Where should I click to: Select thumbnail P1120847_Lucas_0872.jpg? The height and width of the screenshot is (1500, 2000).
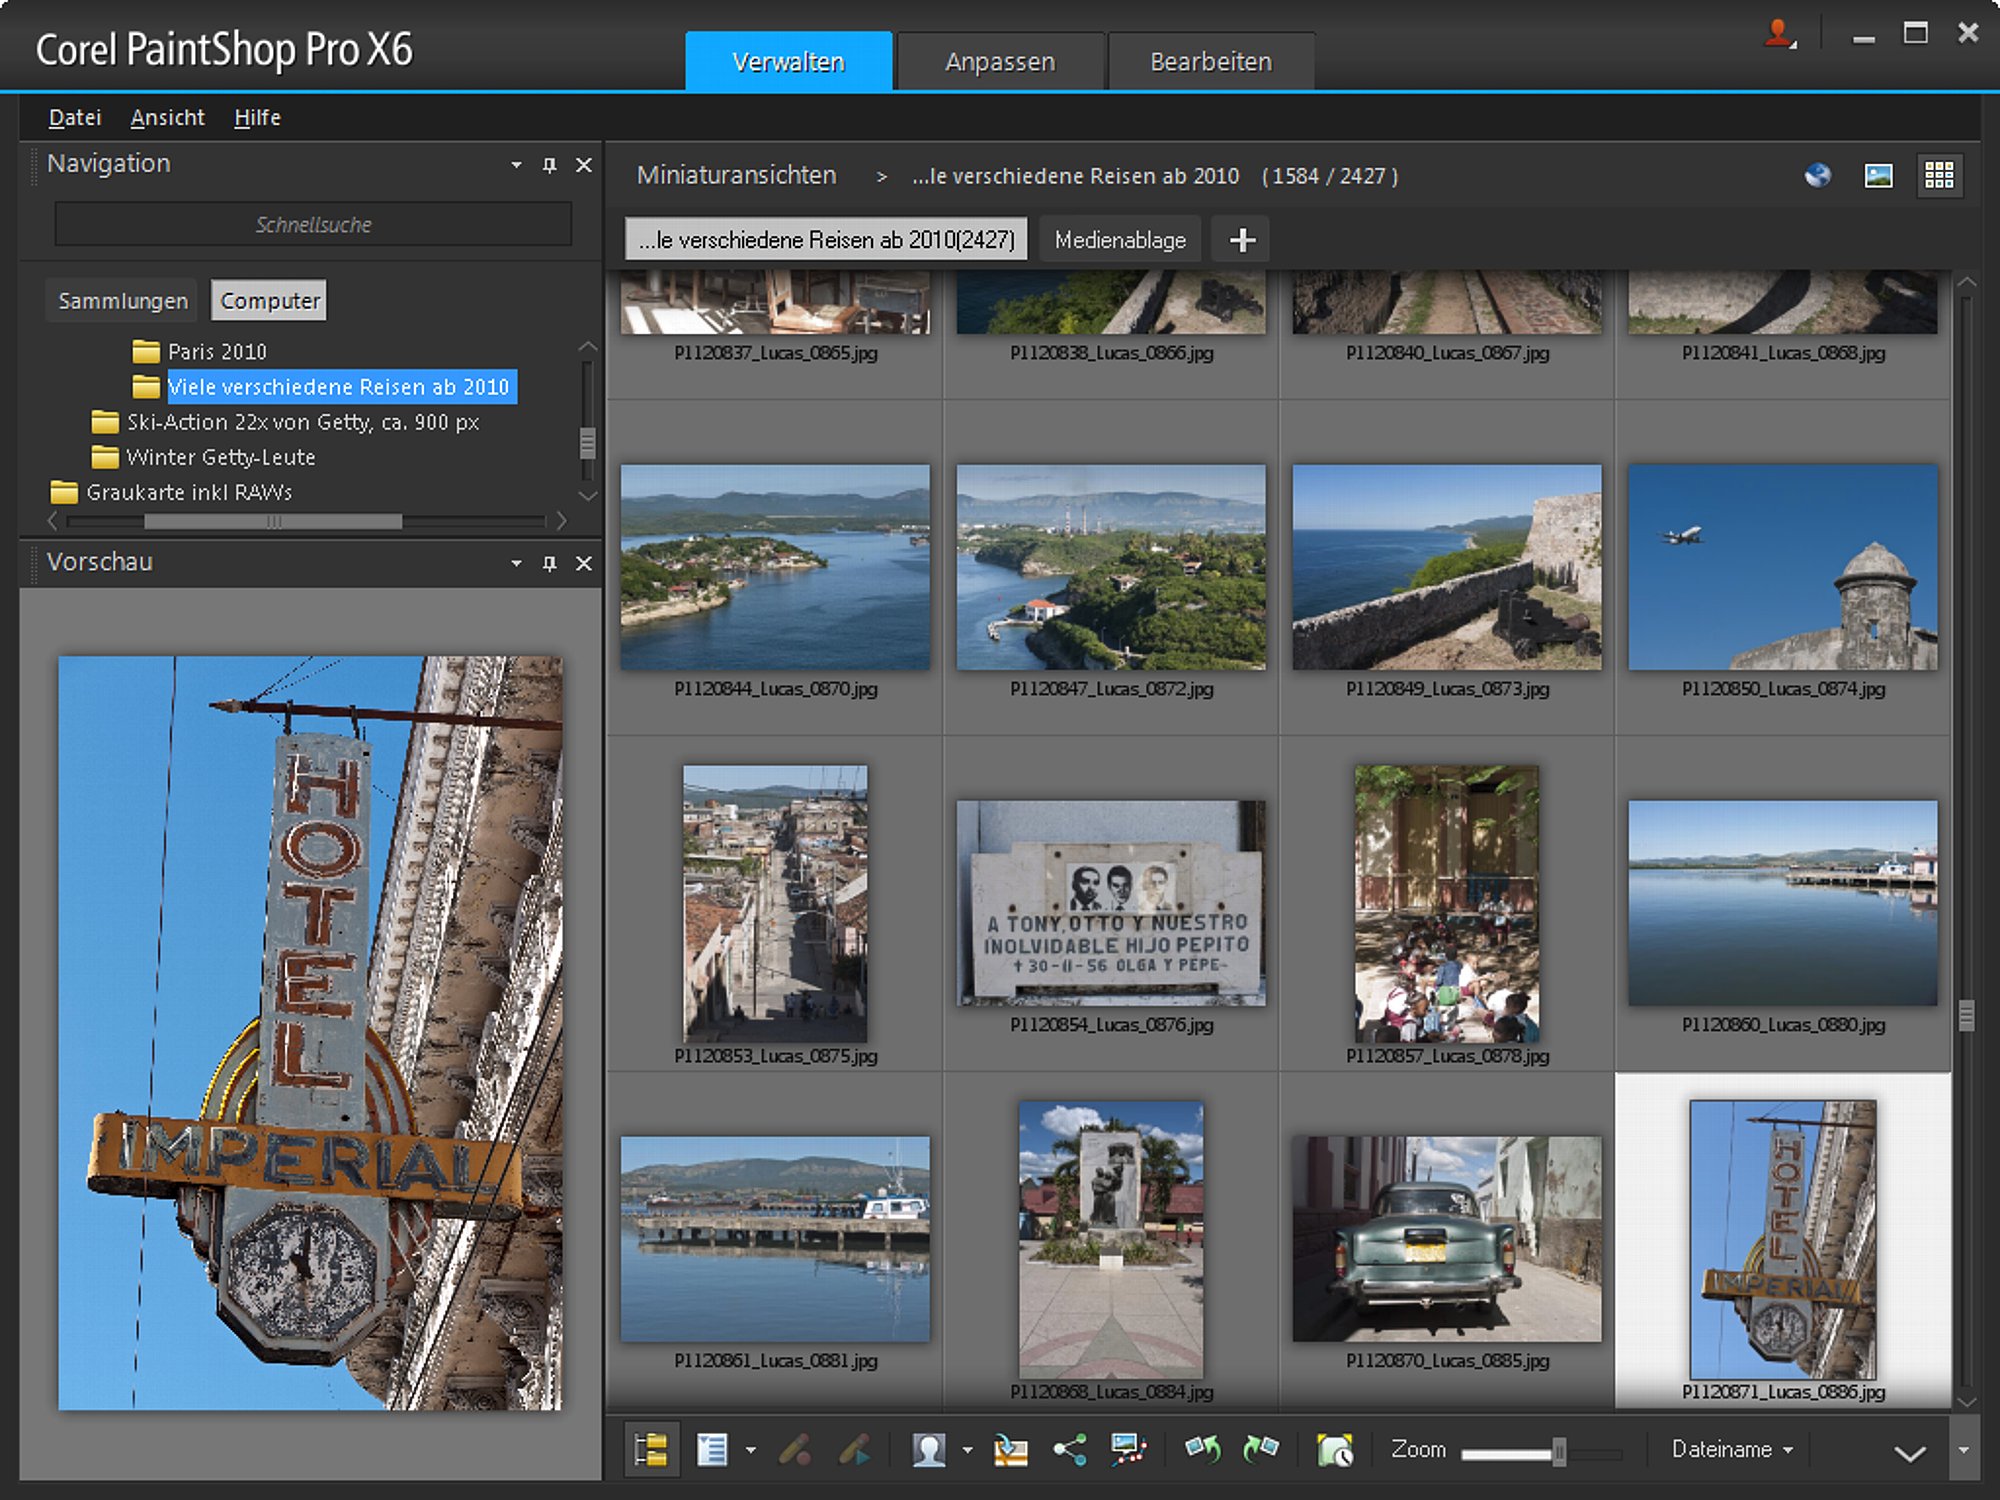[1111, 567]
